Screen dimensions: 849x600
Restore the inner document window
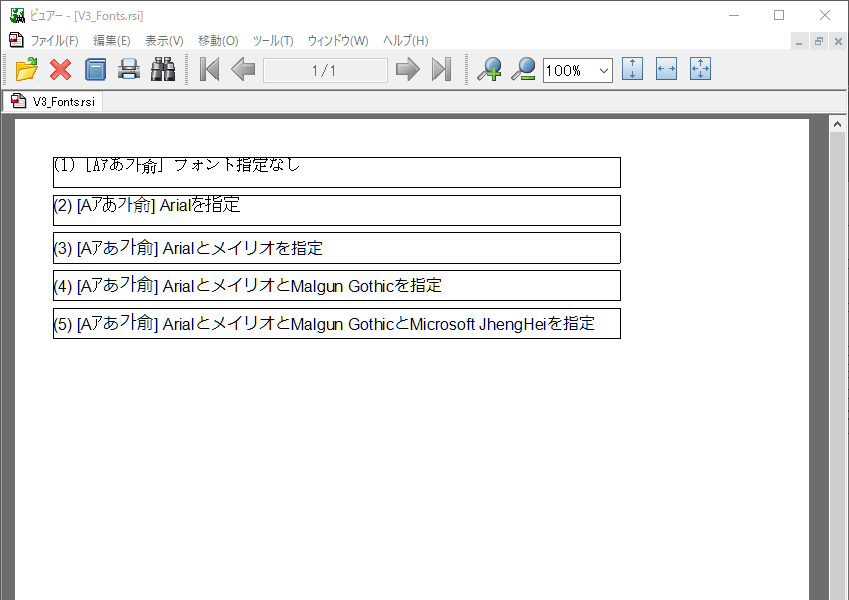pos(819,41)
